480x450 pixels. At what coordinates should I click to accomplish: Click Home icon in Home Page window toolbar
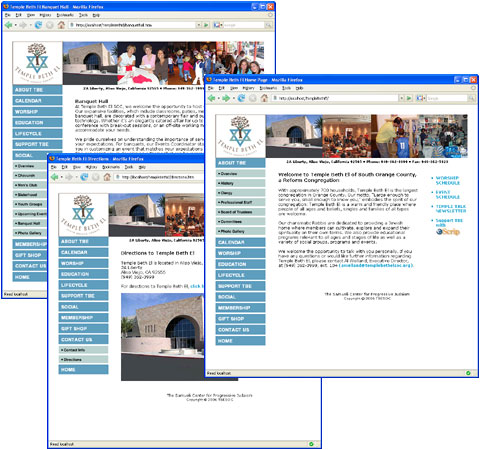tap(264, 98)
